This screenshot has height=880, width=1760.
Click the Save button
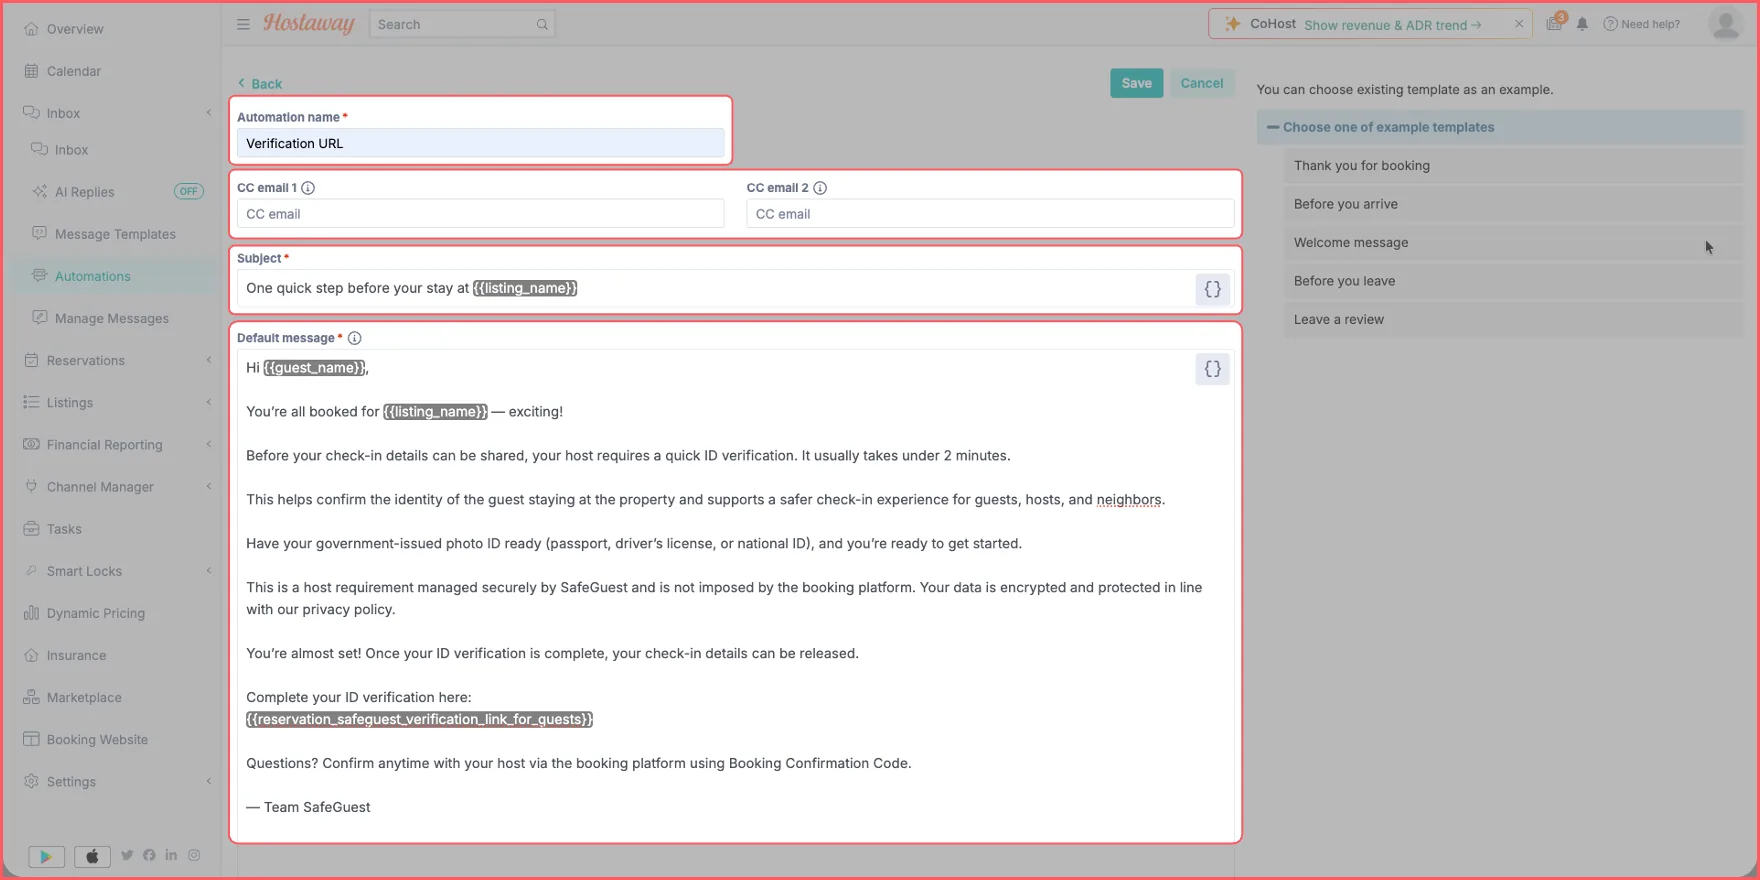(1136, 83)
